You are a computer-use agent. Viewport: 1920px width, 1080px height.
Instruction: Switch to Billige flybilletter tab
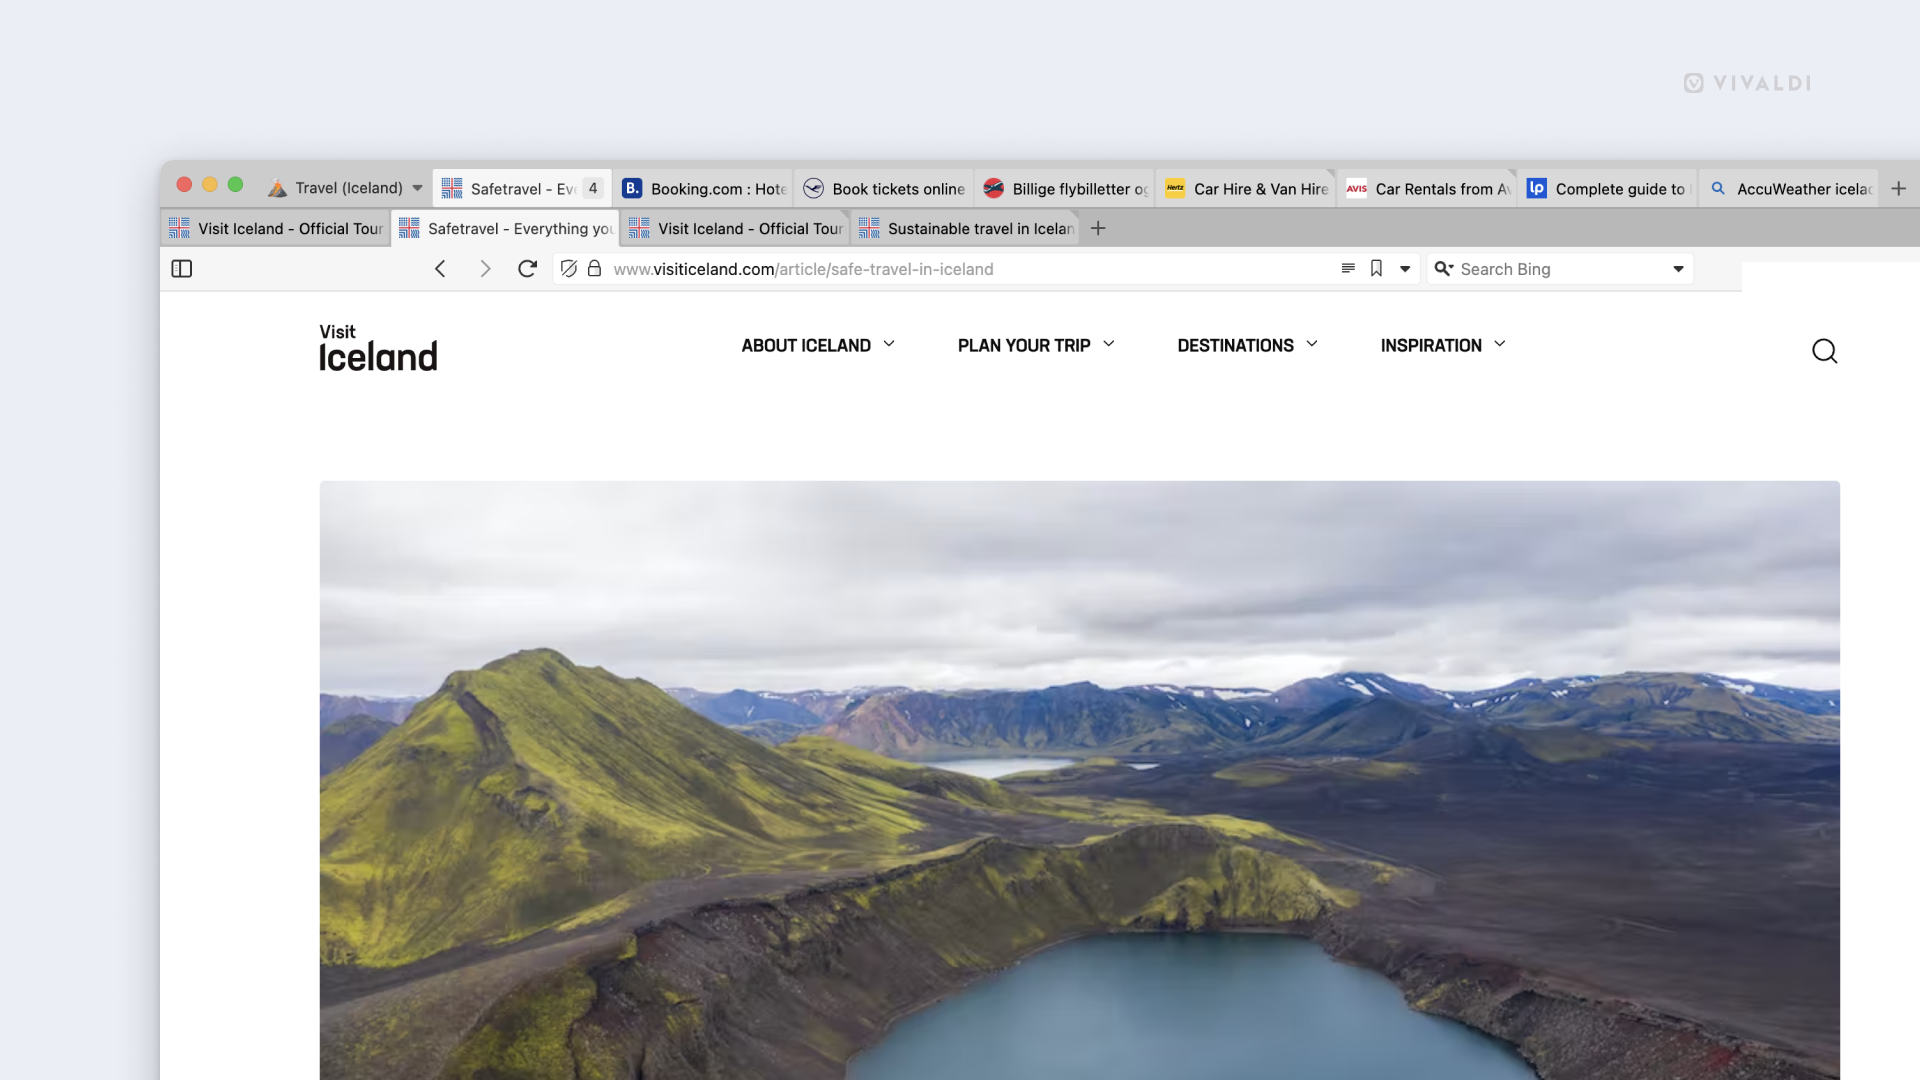pyautogui.click(x=1064, y=188)
